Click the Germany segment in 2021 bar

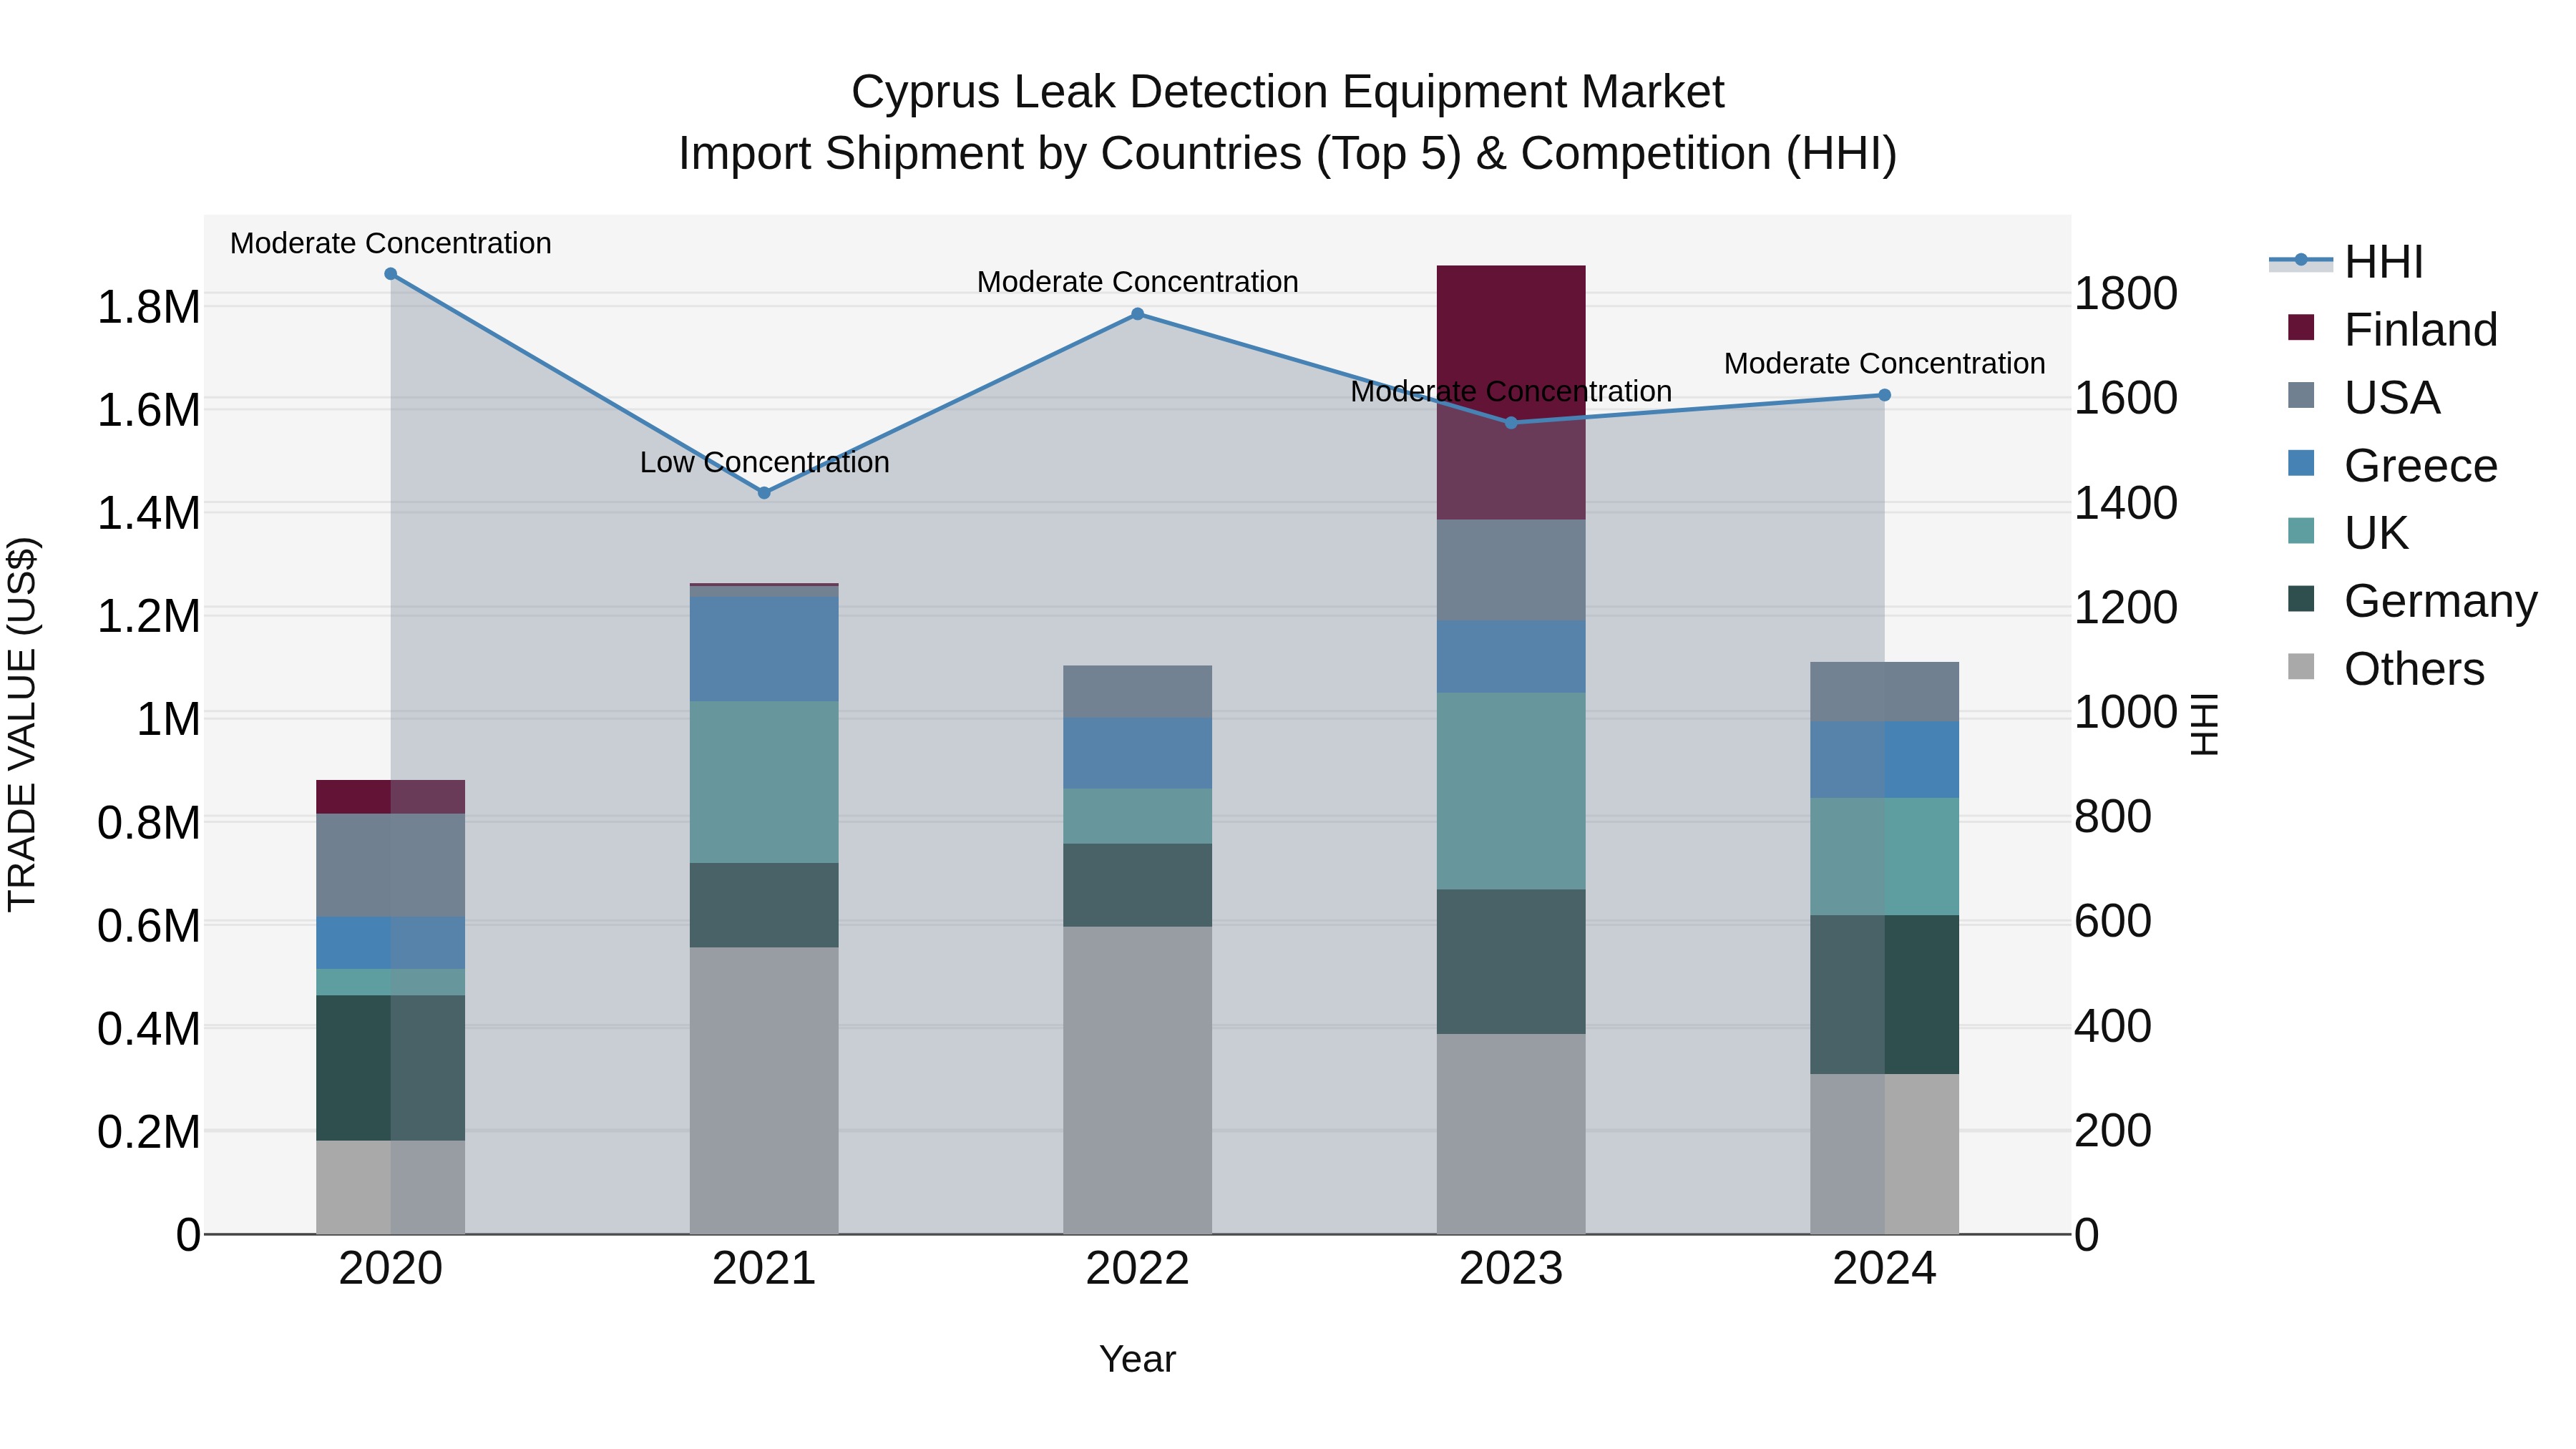[x=764, y=905]
